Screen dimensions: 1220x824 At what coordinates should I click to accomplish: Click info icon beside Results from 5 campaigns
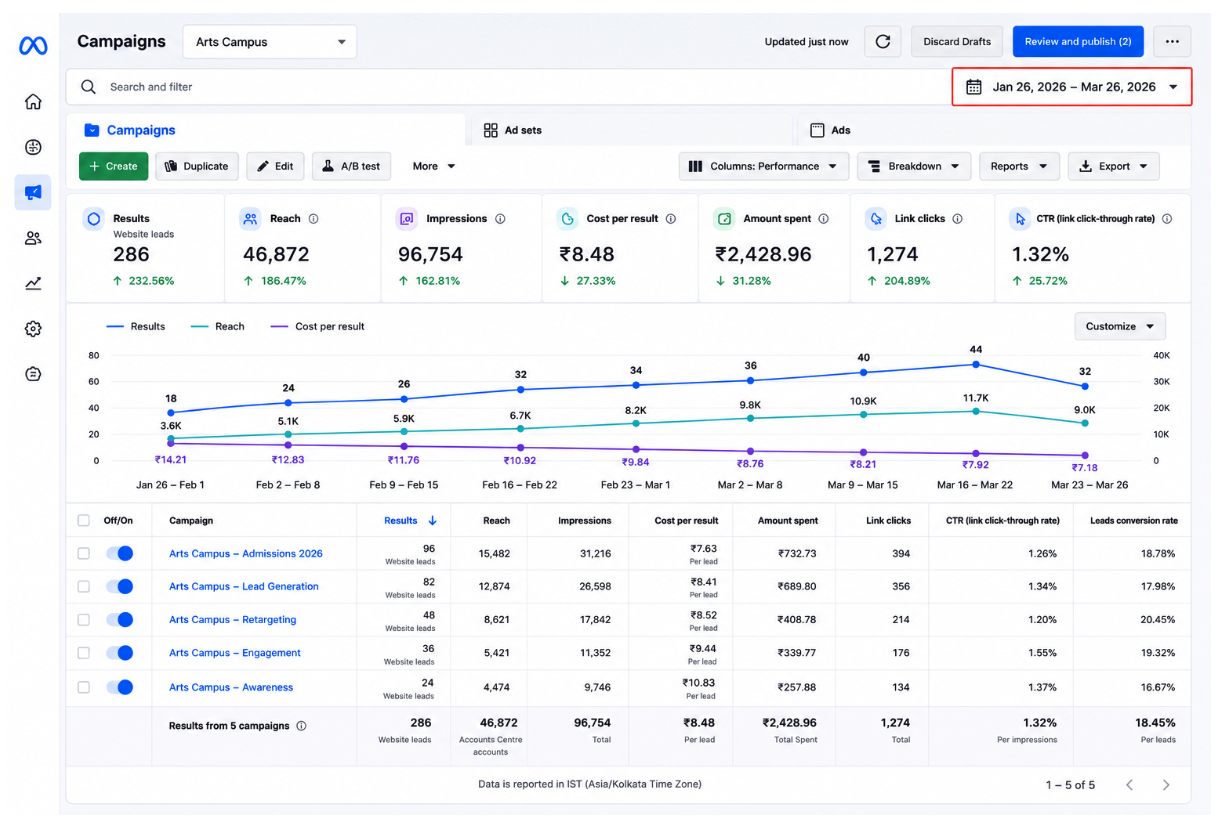tap(301, 726)
